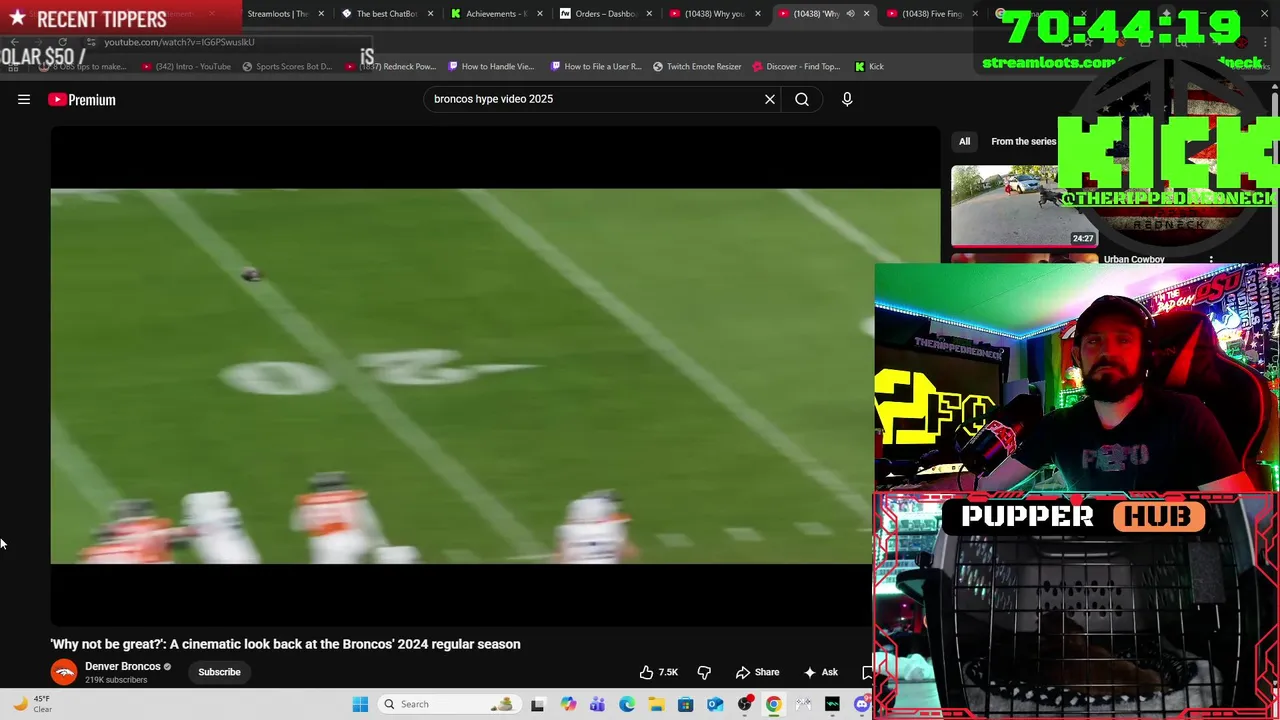
Task: Click '219K subscribers' text
Action: 116,680
